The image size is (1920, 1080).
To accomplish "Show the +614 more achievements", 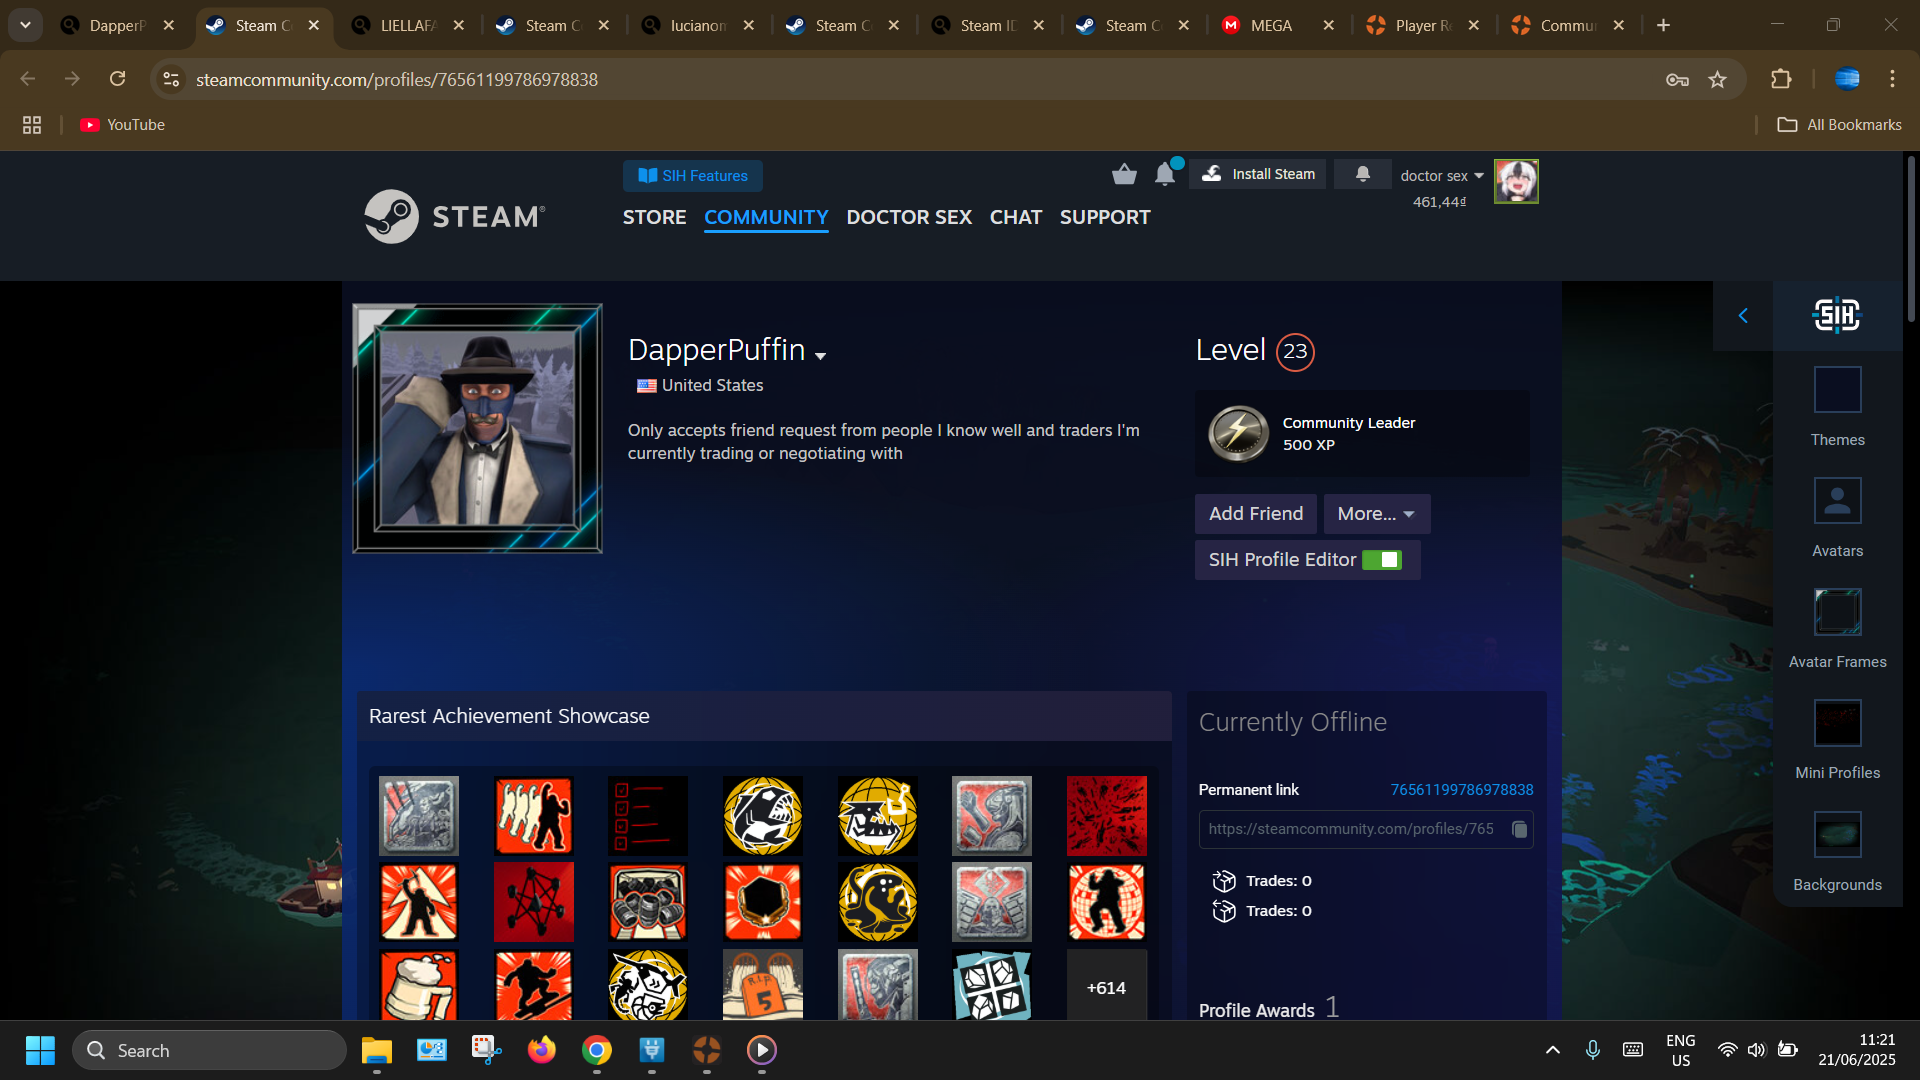I will 1106,987.
